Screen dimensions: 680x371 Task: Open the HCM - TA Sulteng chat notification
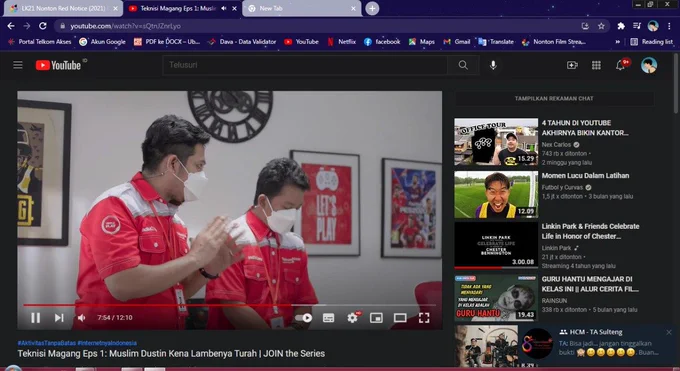[x=597, y=345]
